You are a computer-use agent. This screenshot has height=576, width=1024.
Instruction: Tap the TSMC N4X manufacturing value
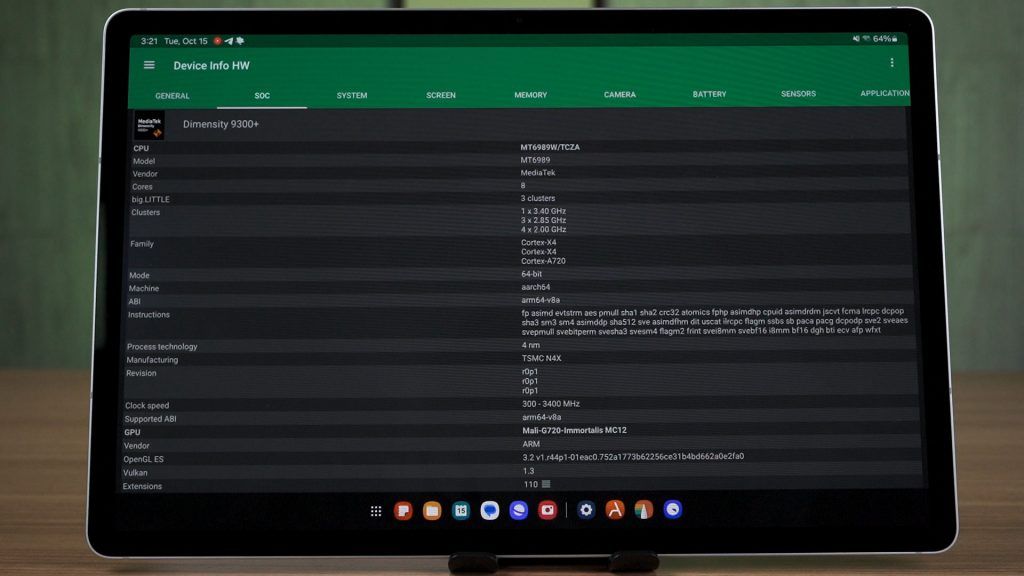[541, 358]
